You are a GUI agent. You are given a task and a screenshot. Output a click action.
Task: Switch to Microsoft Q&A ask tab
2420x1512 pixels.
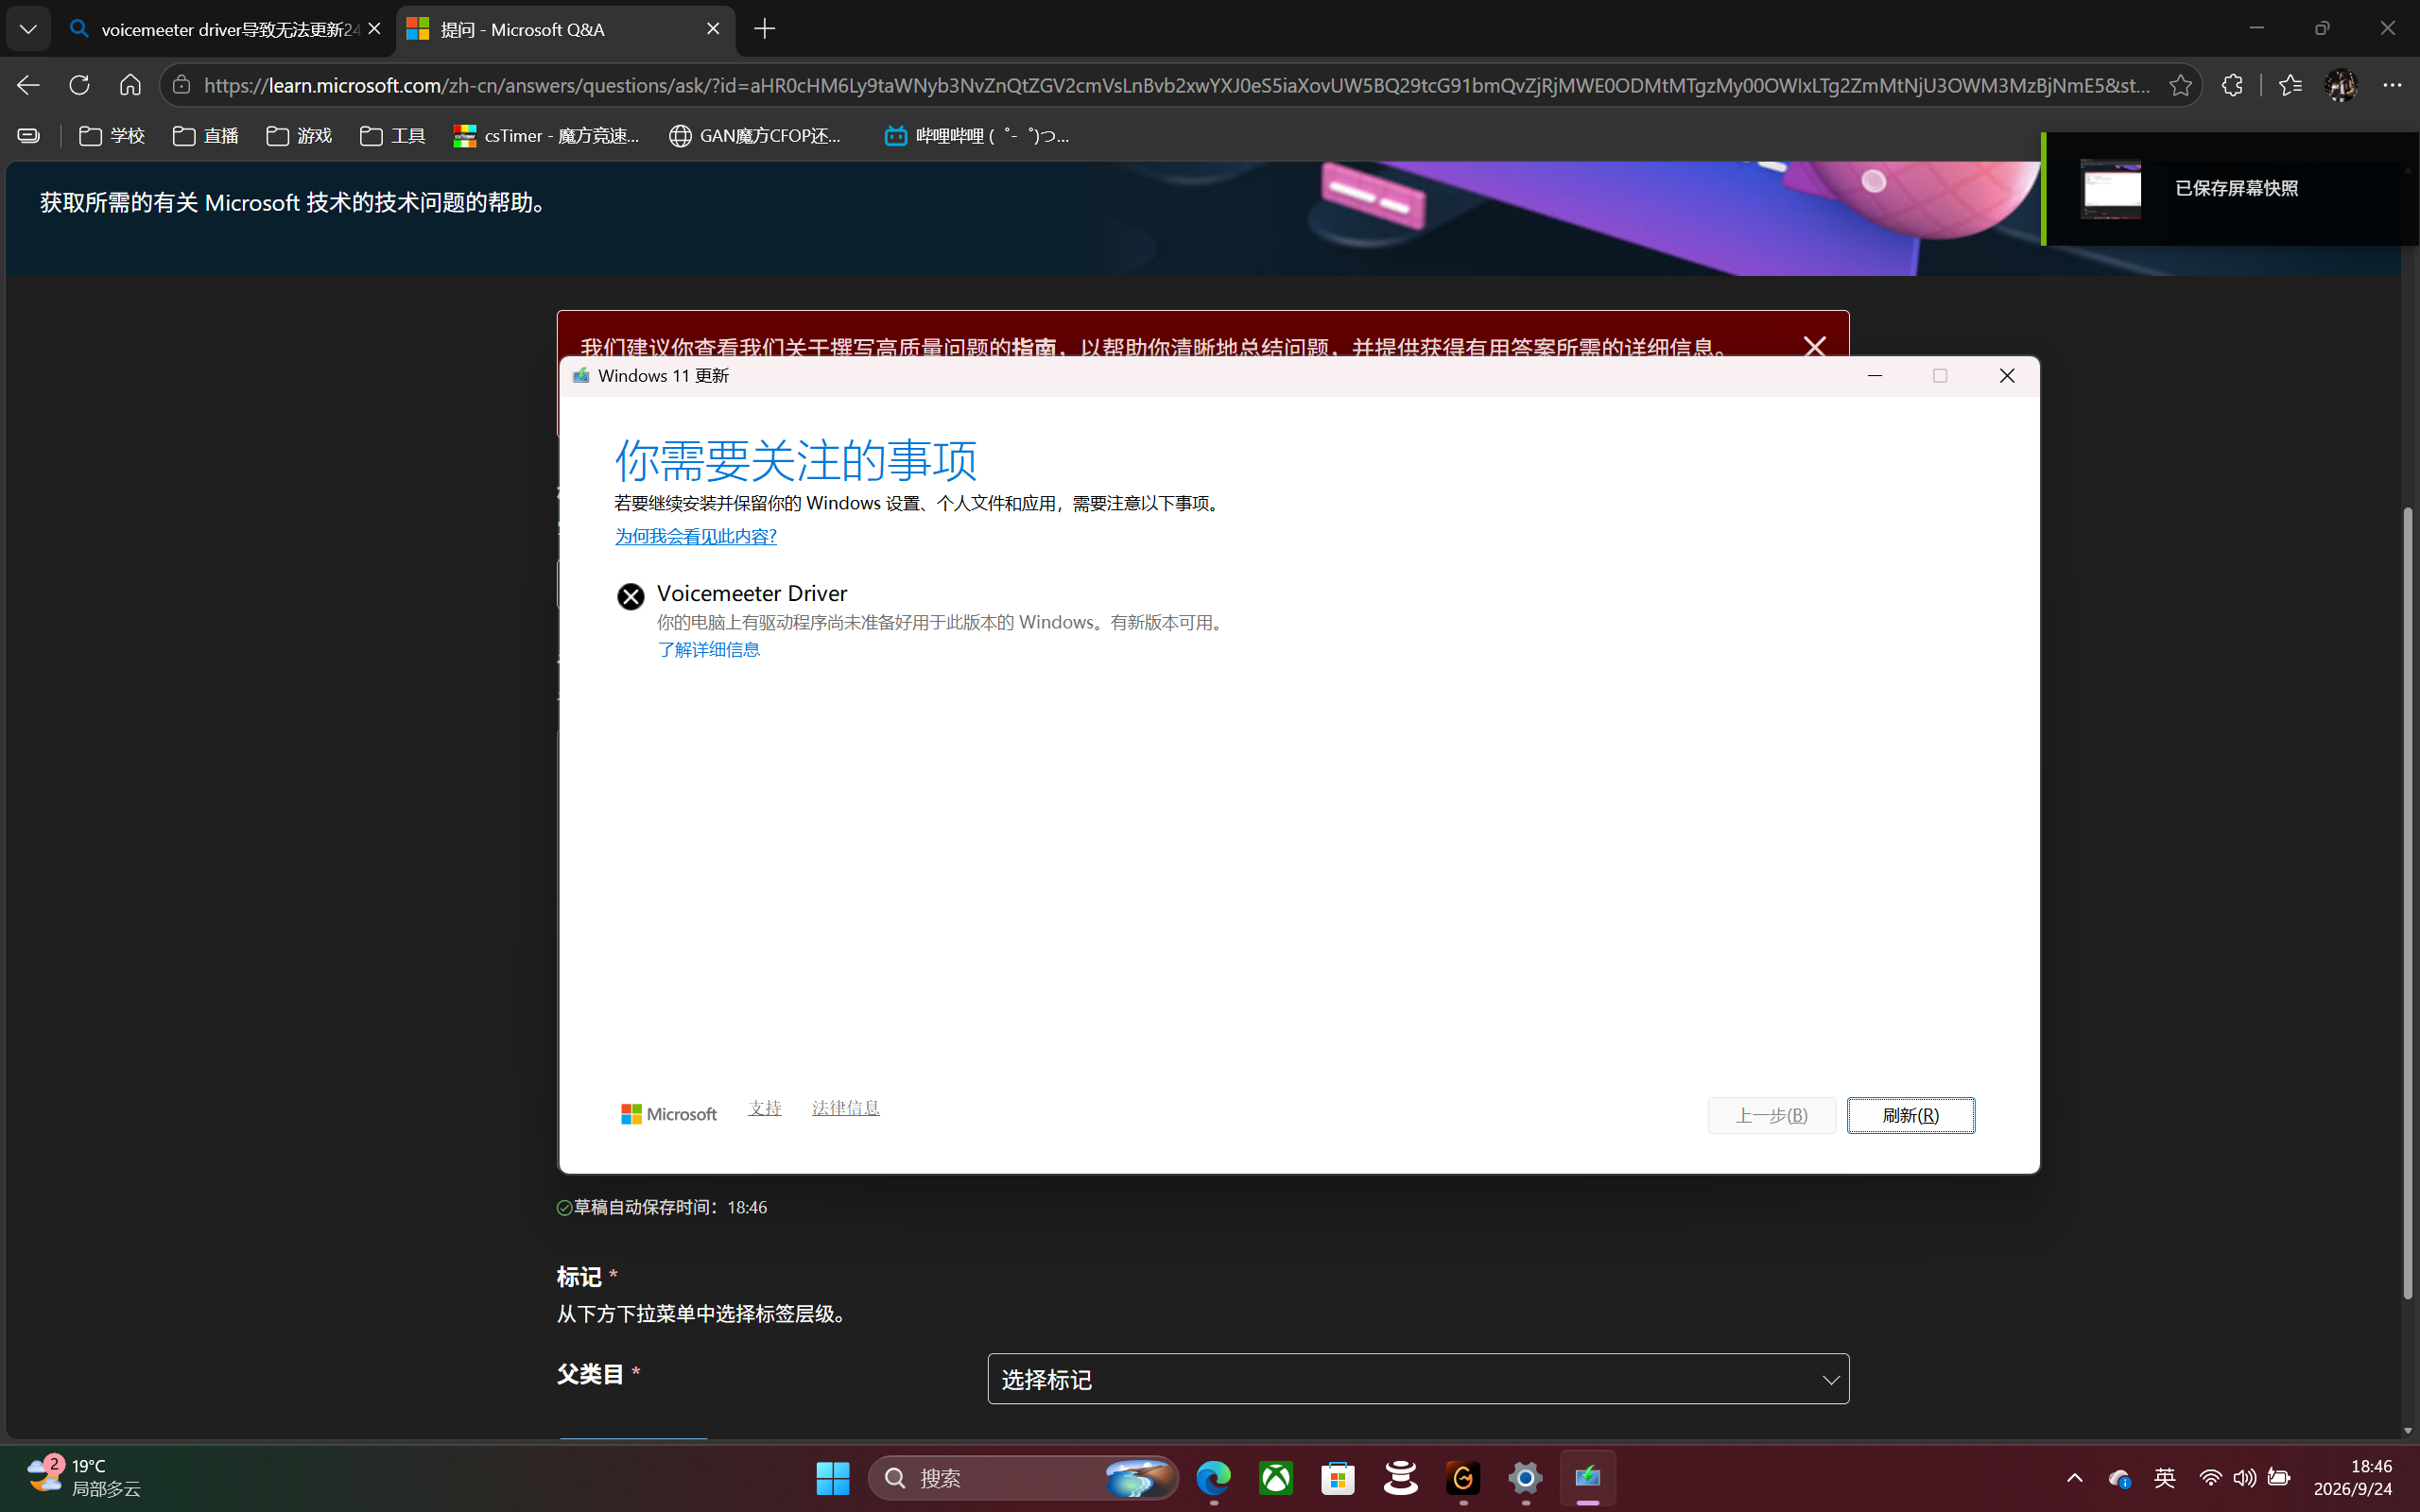click(x=565, y=29)
